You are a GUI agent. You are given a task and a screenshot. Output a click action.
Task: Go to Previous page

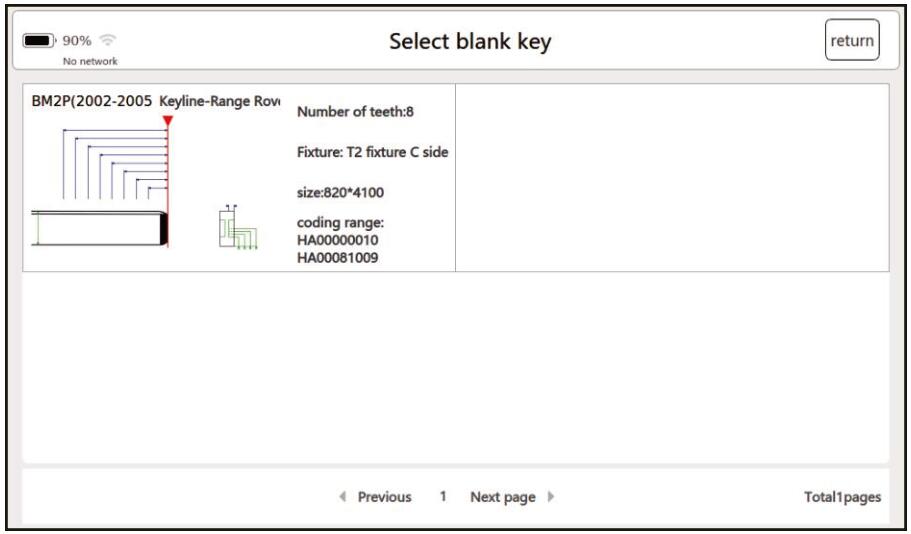point(384,497)
